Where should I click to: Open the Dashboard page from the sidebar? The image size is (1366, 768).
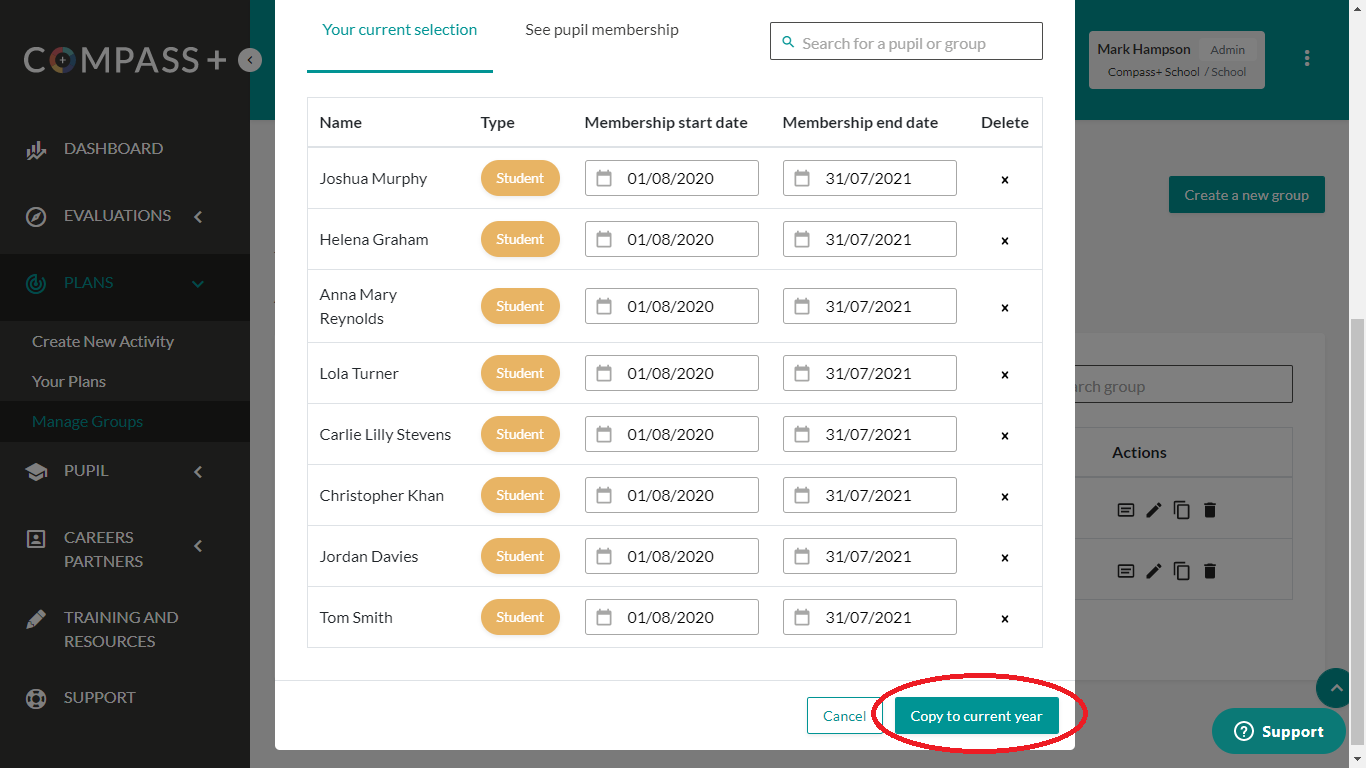(x=113, y=149)
